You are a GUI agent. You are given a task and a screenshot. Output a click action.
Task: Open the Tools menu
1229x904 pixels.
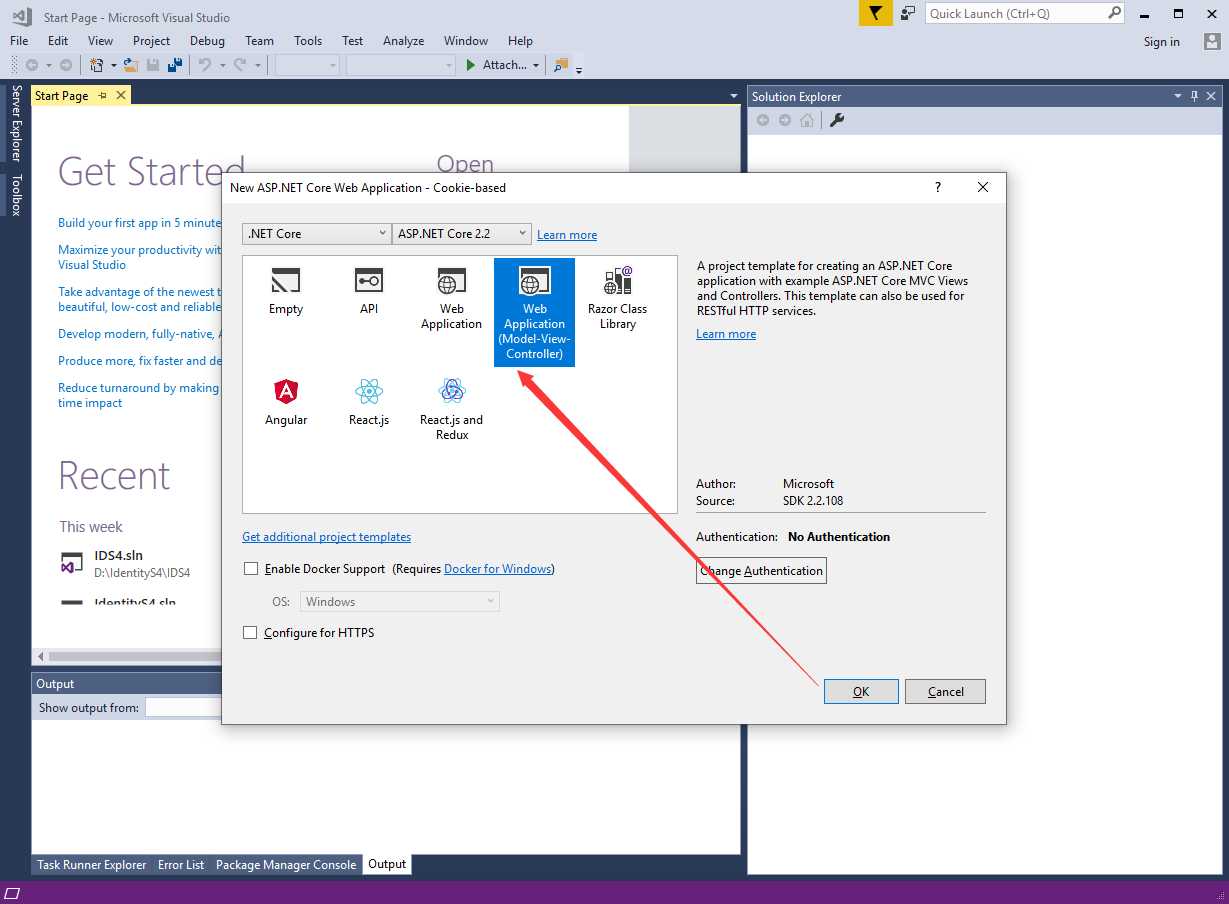point(308,41)
